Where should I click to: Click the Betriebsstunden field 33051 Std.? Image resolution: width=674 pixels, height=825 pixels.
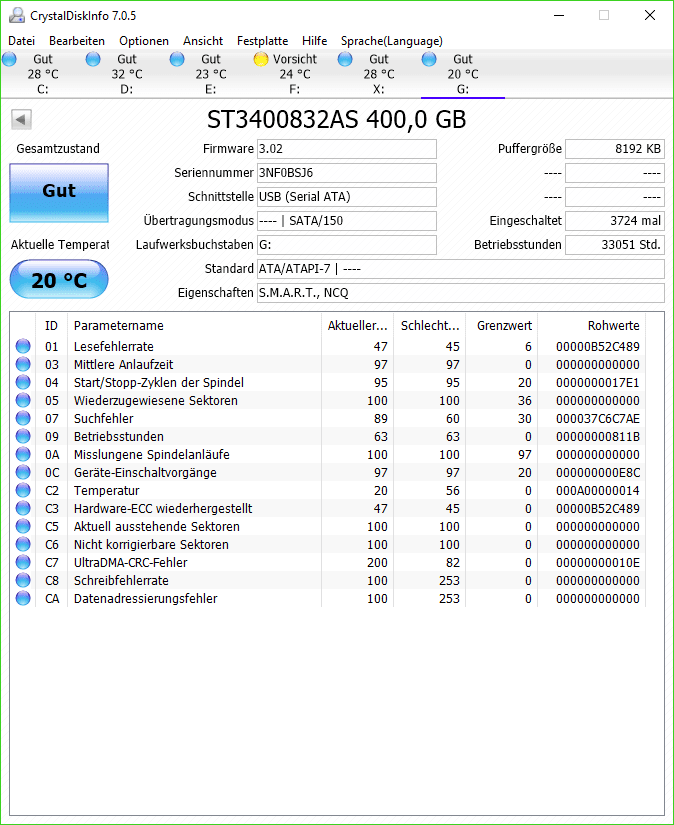(x=615, y=245)
